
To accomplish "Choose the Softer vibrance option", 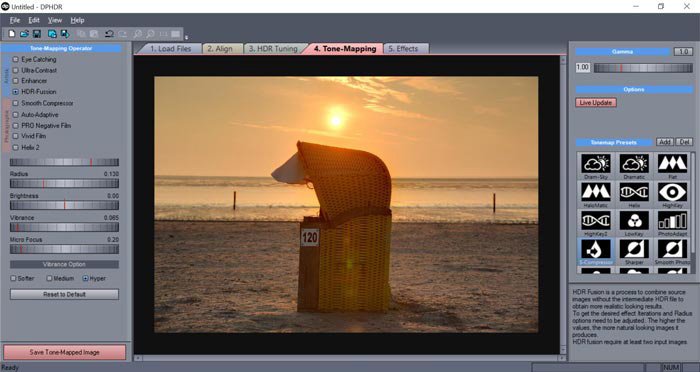I will coord(22,278).
